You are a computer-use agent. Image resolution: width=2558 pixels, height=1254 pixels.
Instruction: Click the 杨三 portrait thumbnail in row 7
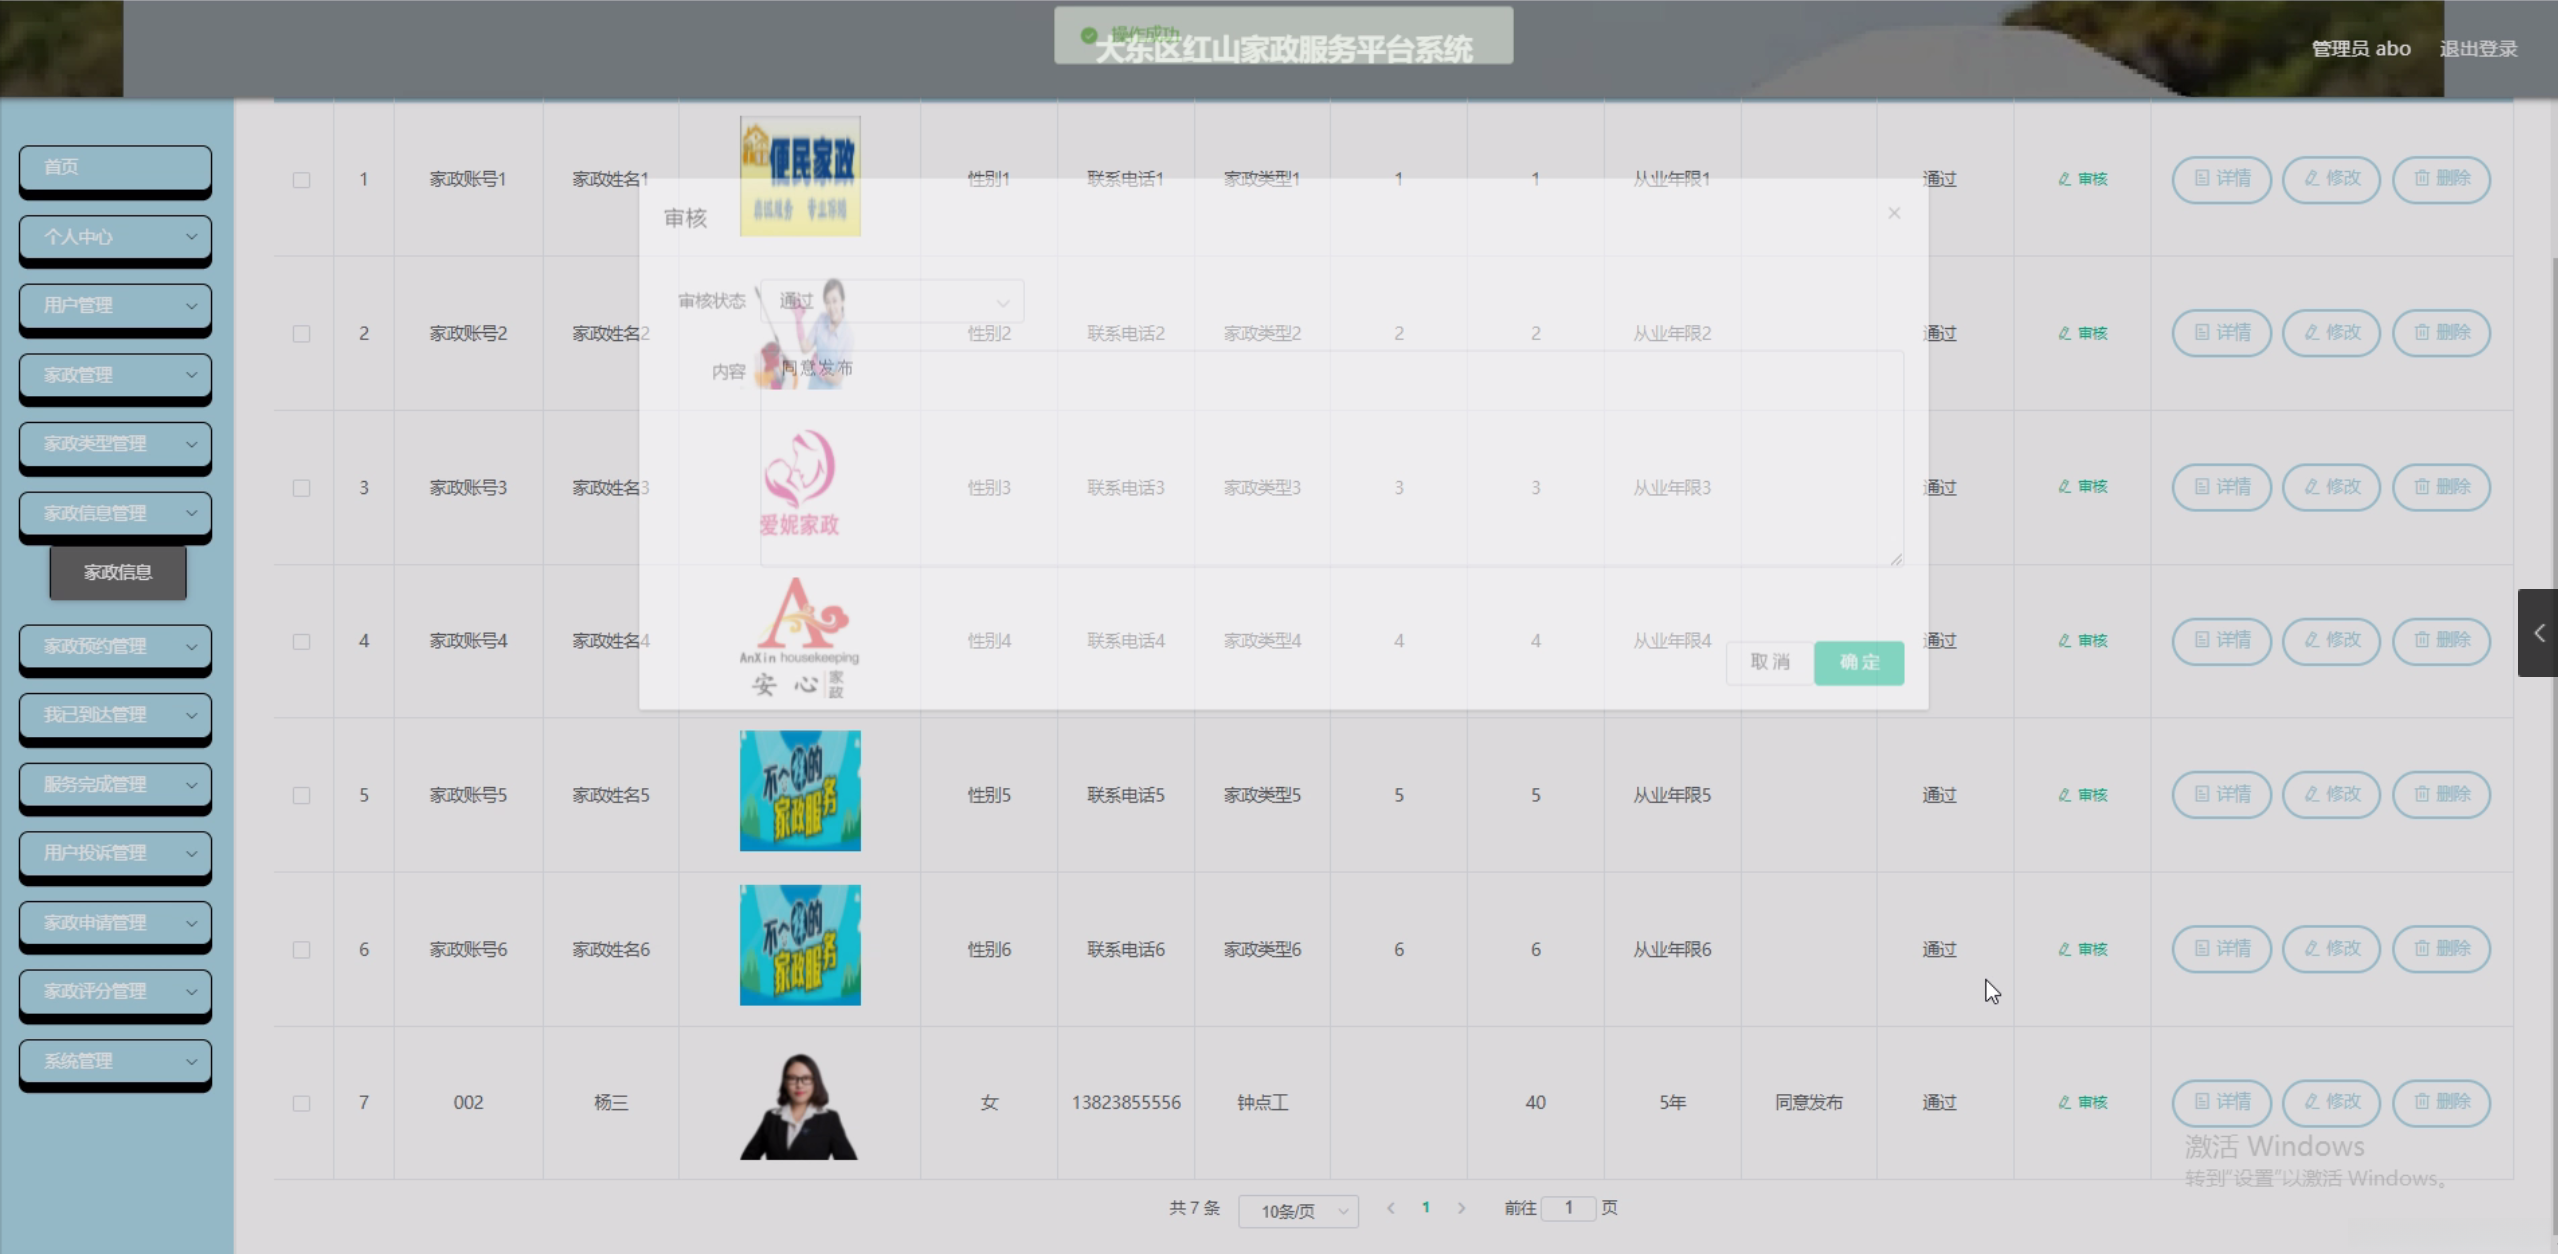pyautogui.click(x=799, y=1104)
